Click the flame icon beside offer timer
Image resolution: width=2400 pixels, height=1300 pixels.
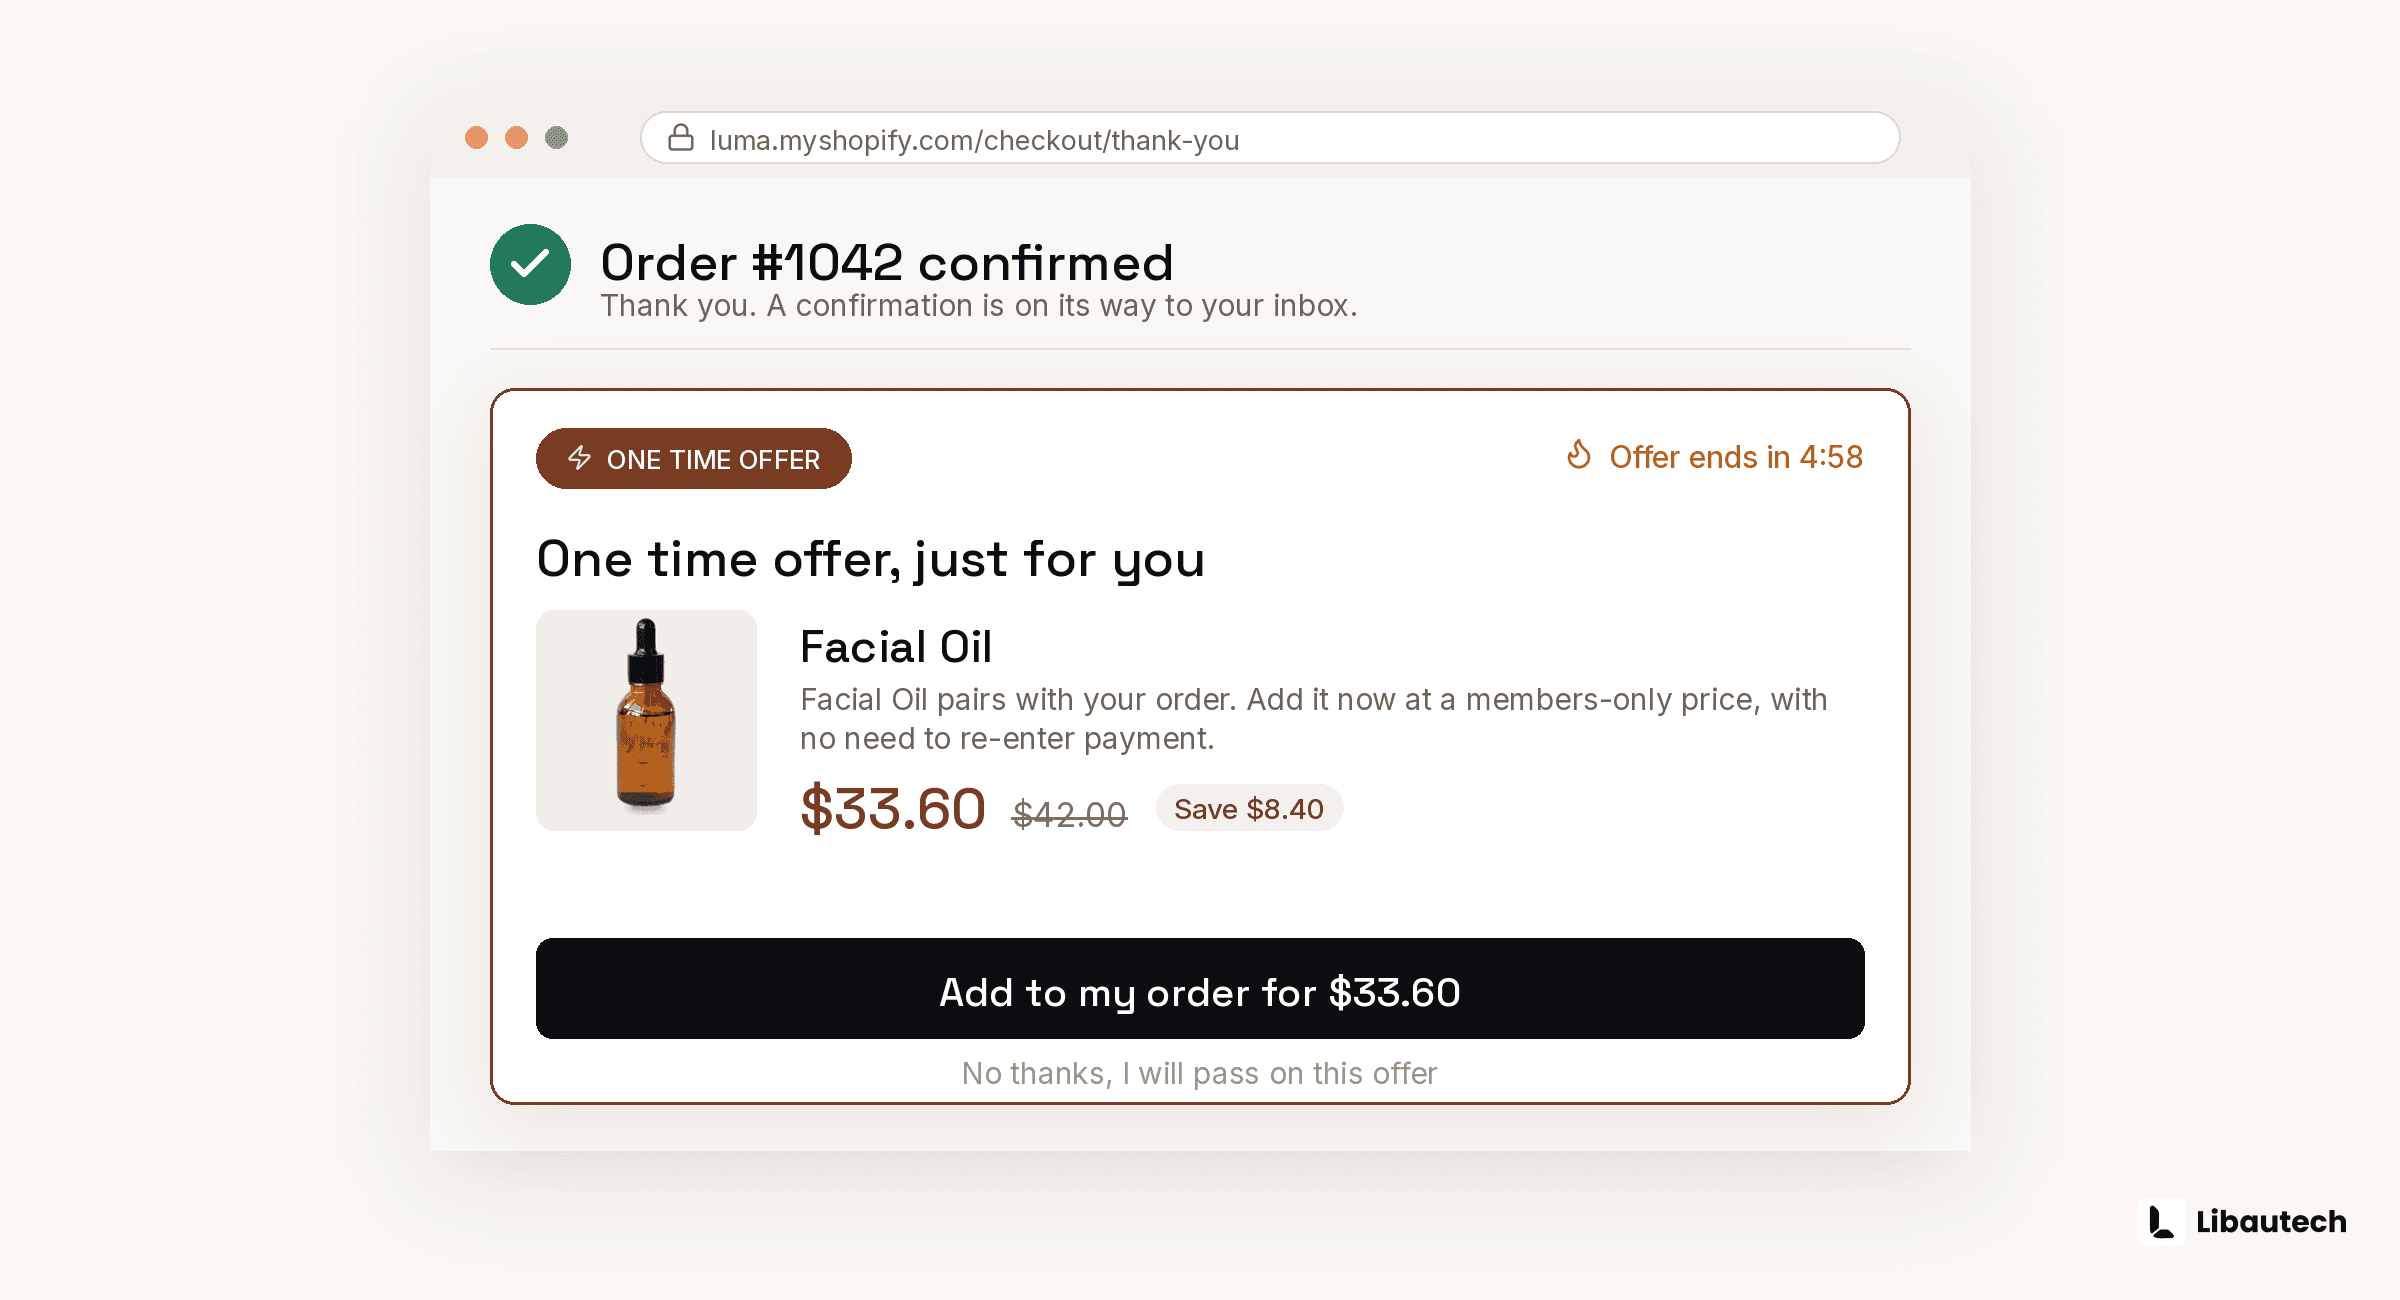(x=1579, y=455)
